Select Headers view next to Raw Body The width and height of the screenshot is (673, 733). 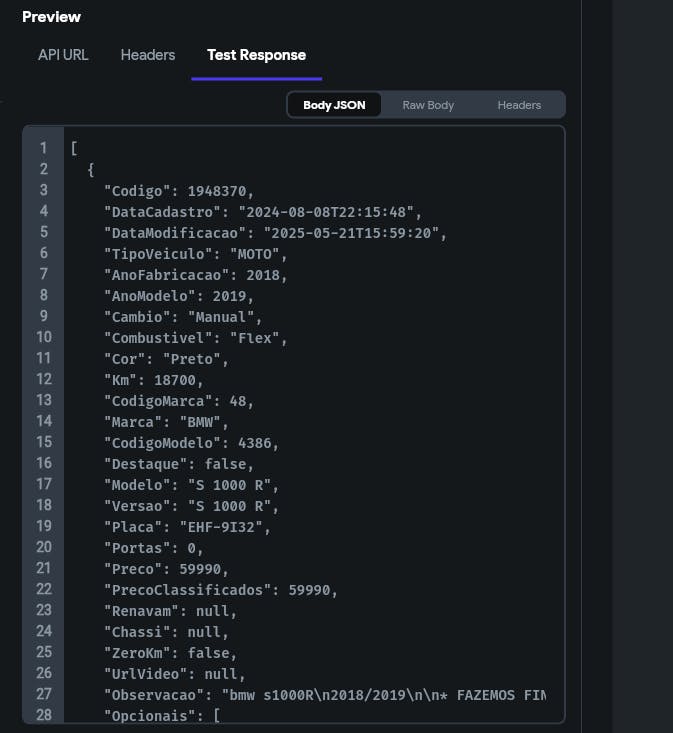coord(519,105)
